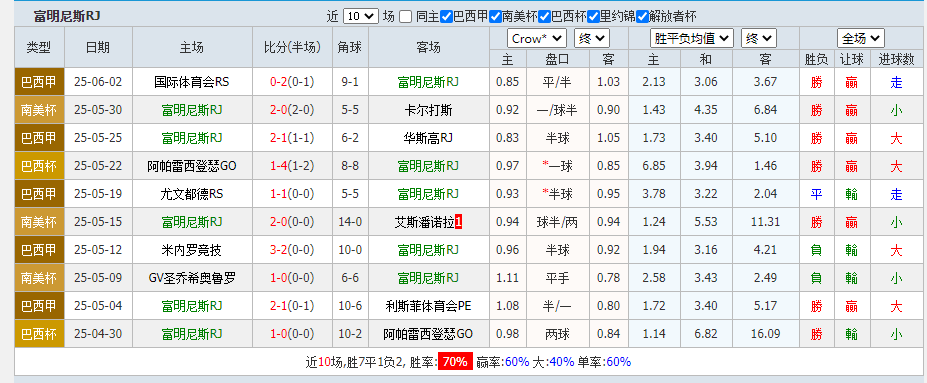Image resolution: width=927 pixels, height=383 pixels.
Task: Click the 角球 column header
Action: 350,47
